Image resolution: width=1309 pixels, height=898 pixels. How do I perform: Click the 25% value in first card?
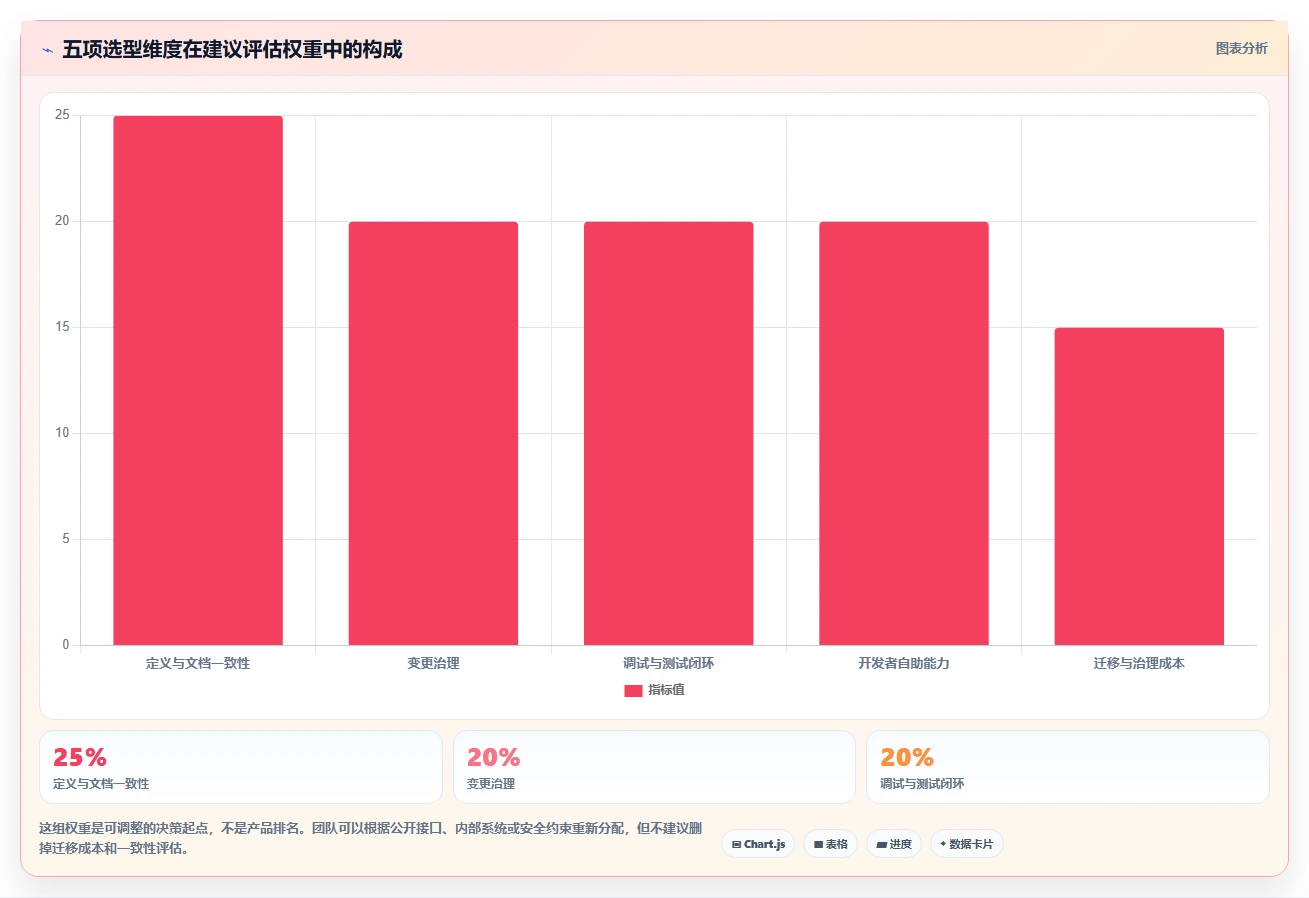pos(80,757)
